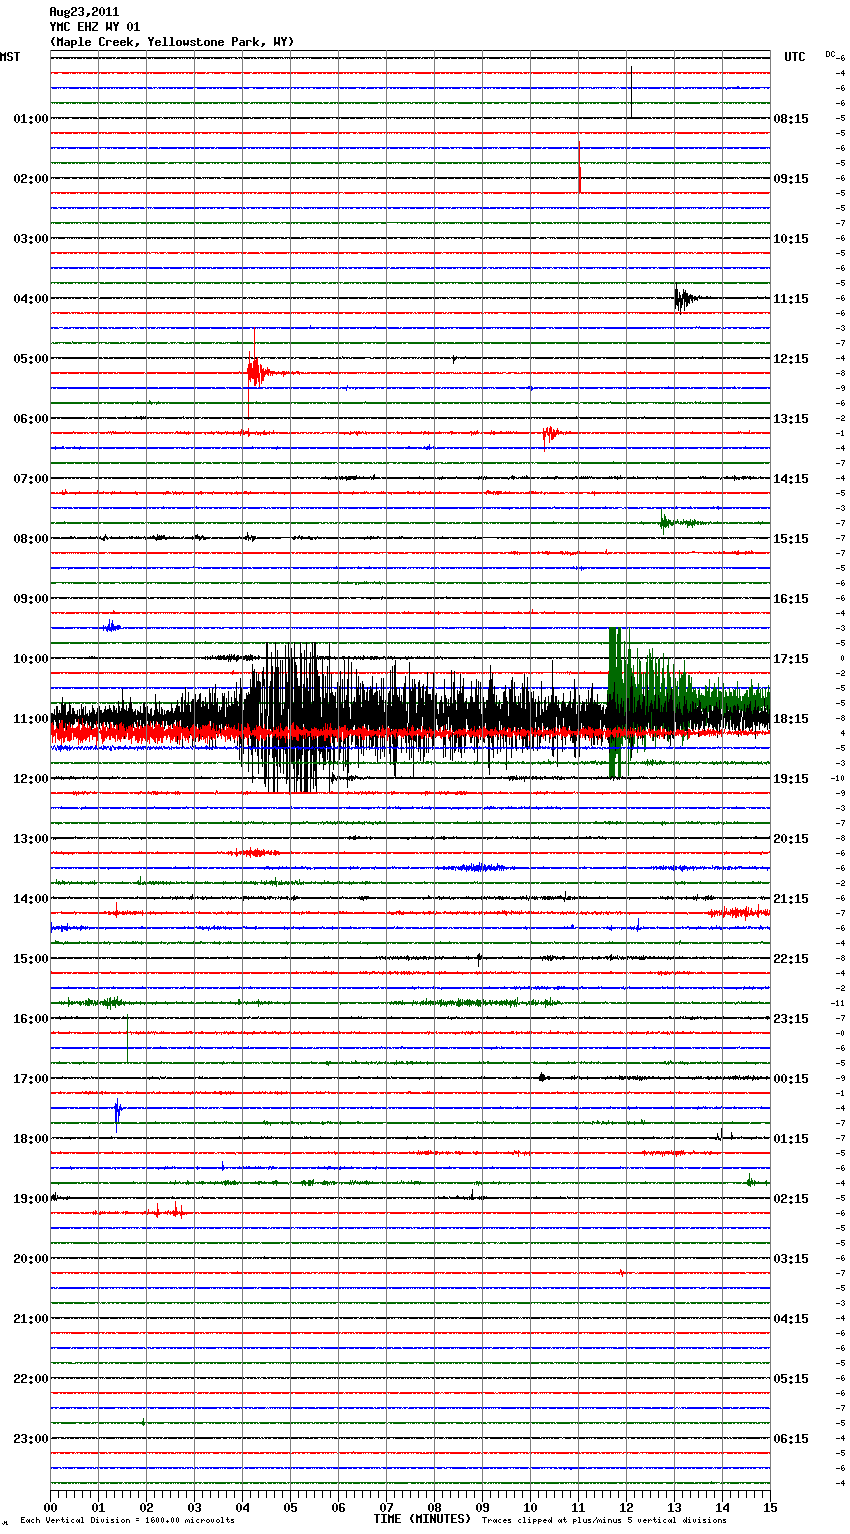850x1534 pixels.
Task: Select the Maple Creek, Yellowstone Park location text
Action: 171,42
